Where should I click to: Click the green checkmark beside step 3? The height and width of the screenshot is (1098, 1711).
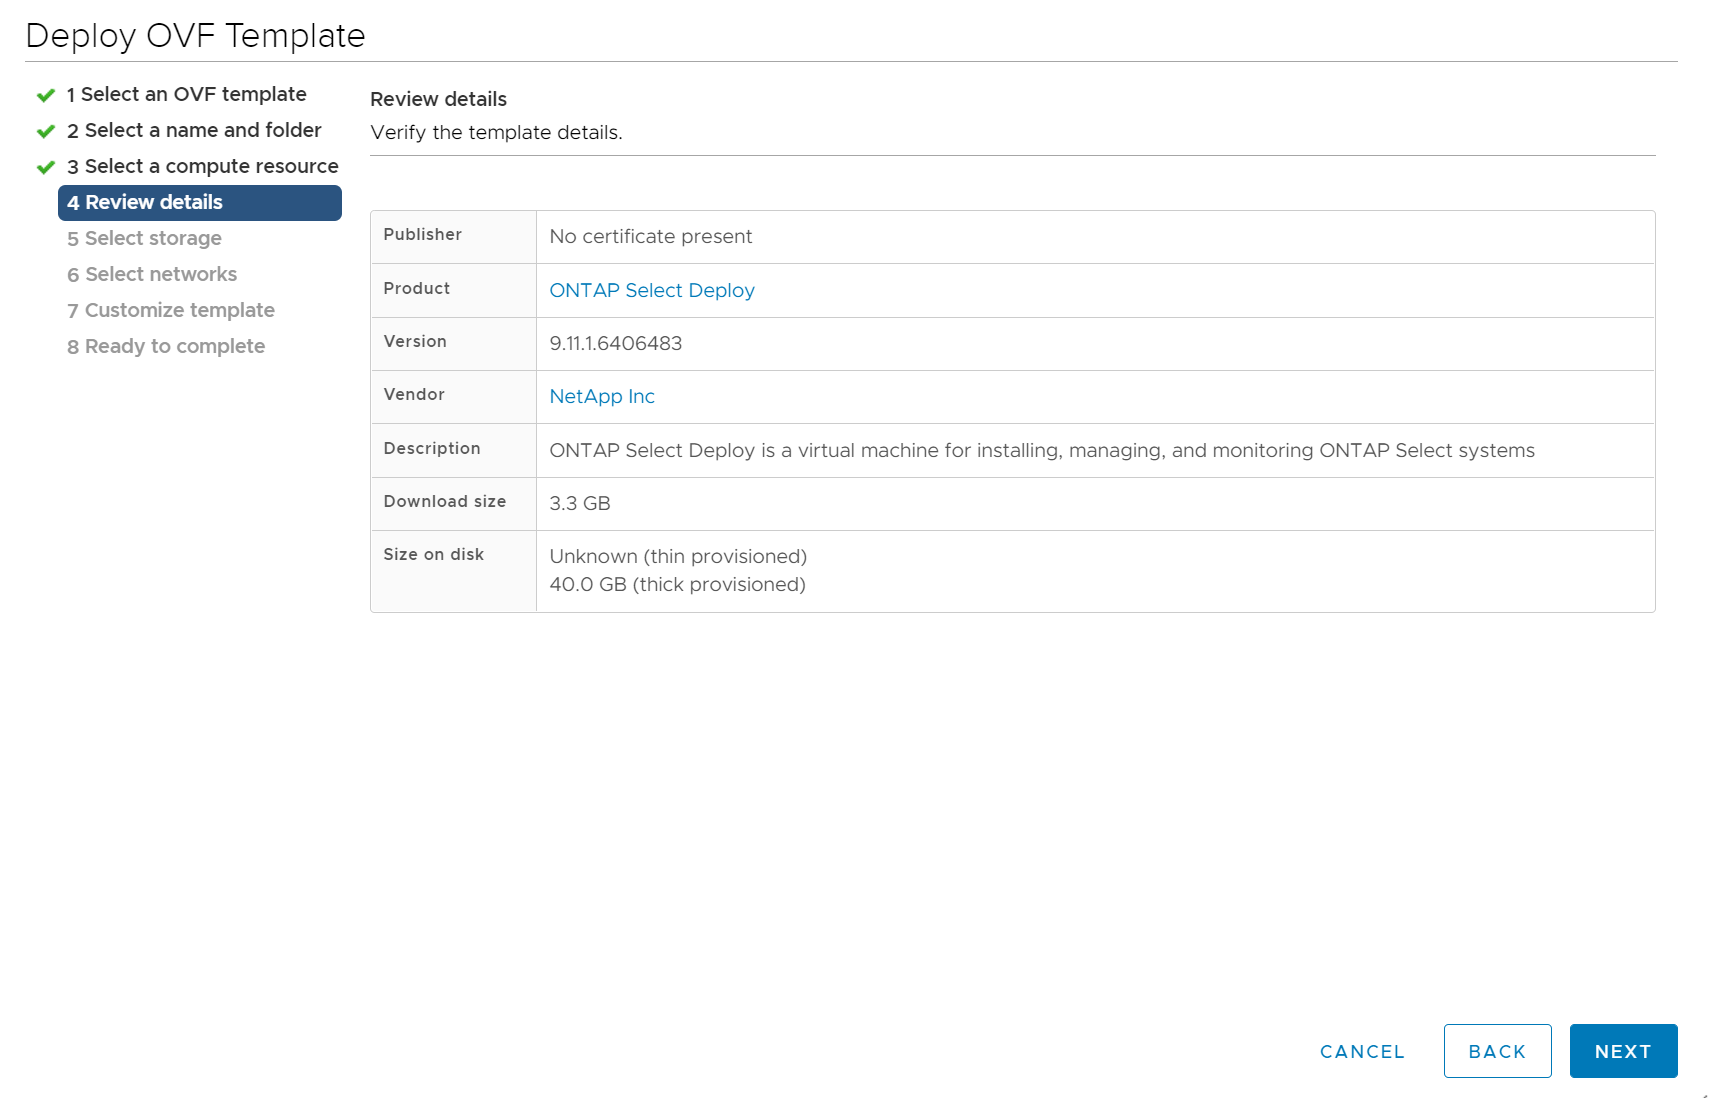[46, 167]
